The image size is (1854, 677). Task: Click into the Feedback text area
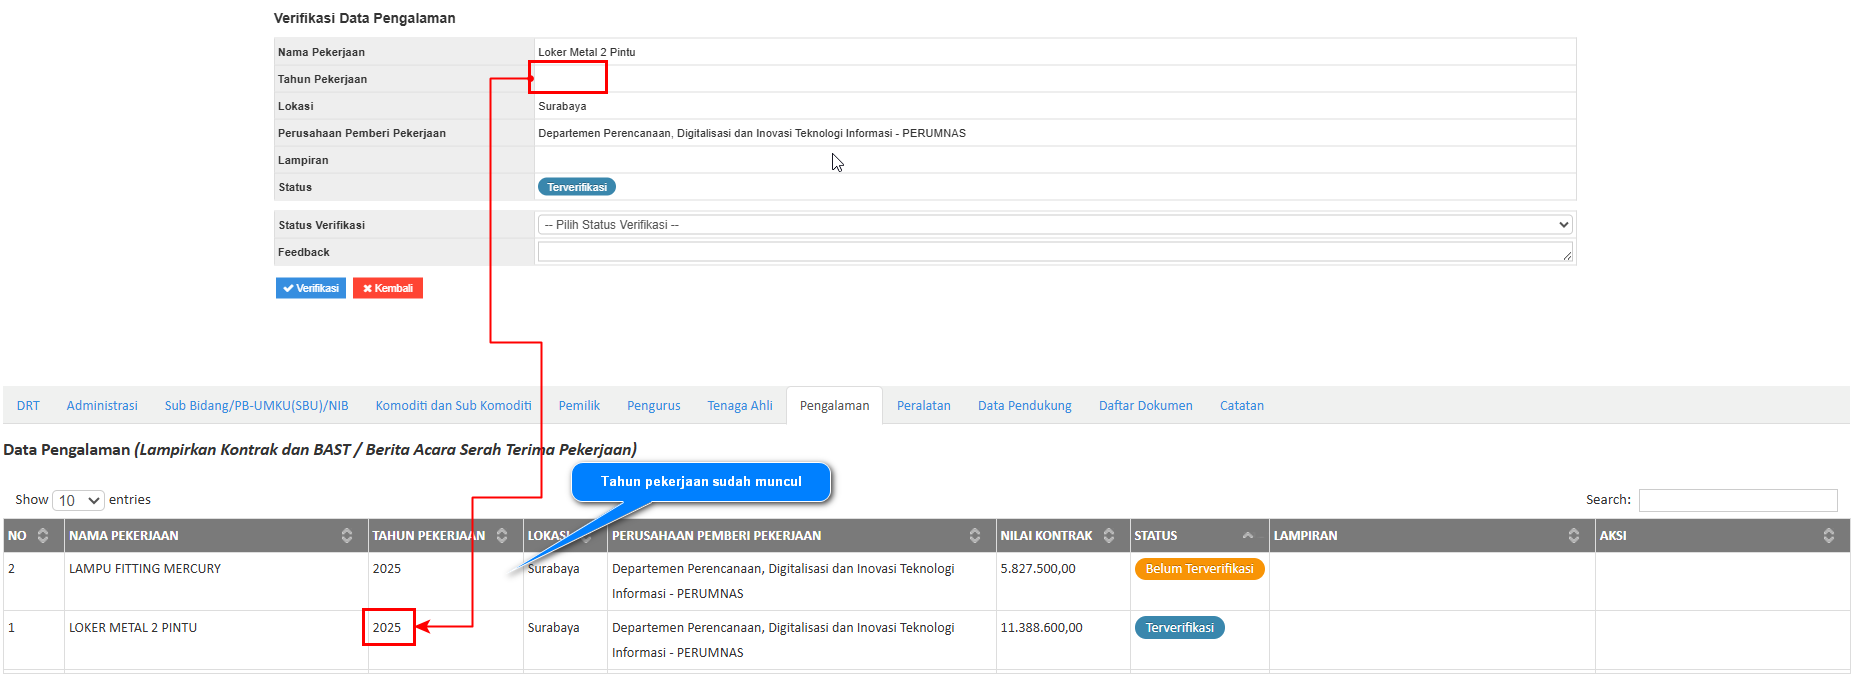coord(1054,252)
